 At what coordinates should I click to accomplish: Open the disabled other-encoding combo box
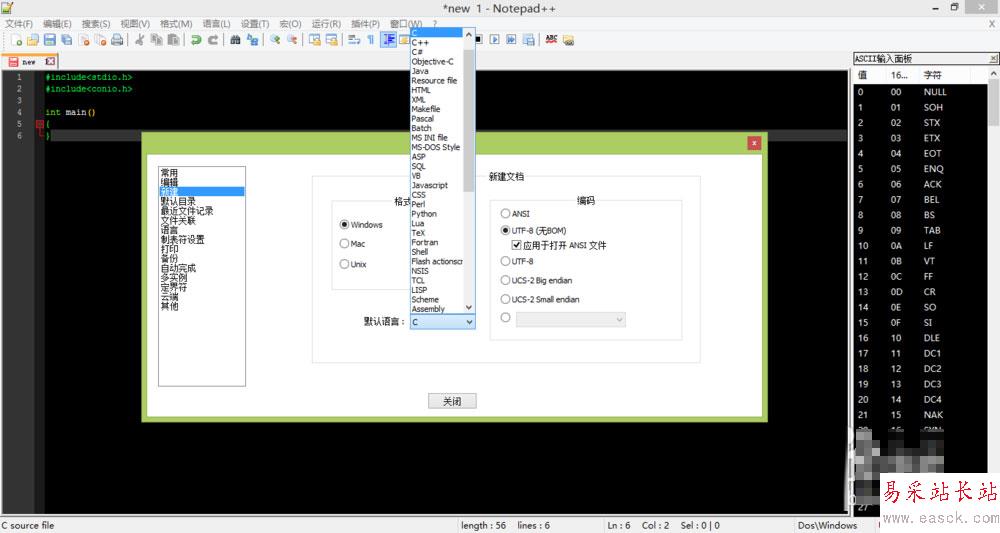tap(571, 319)
